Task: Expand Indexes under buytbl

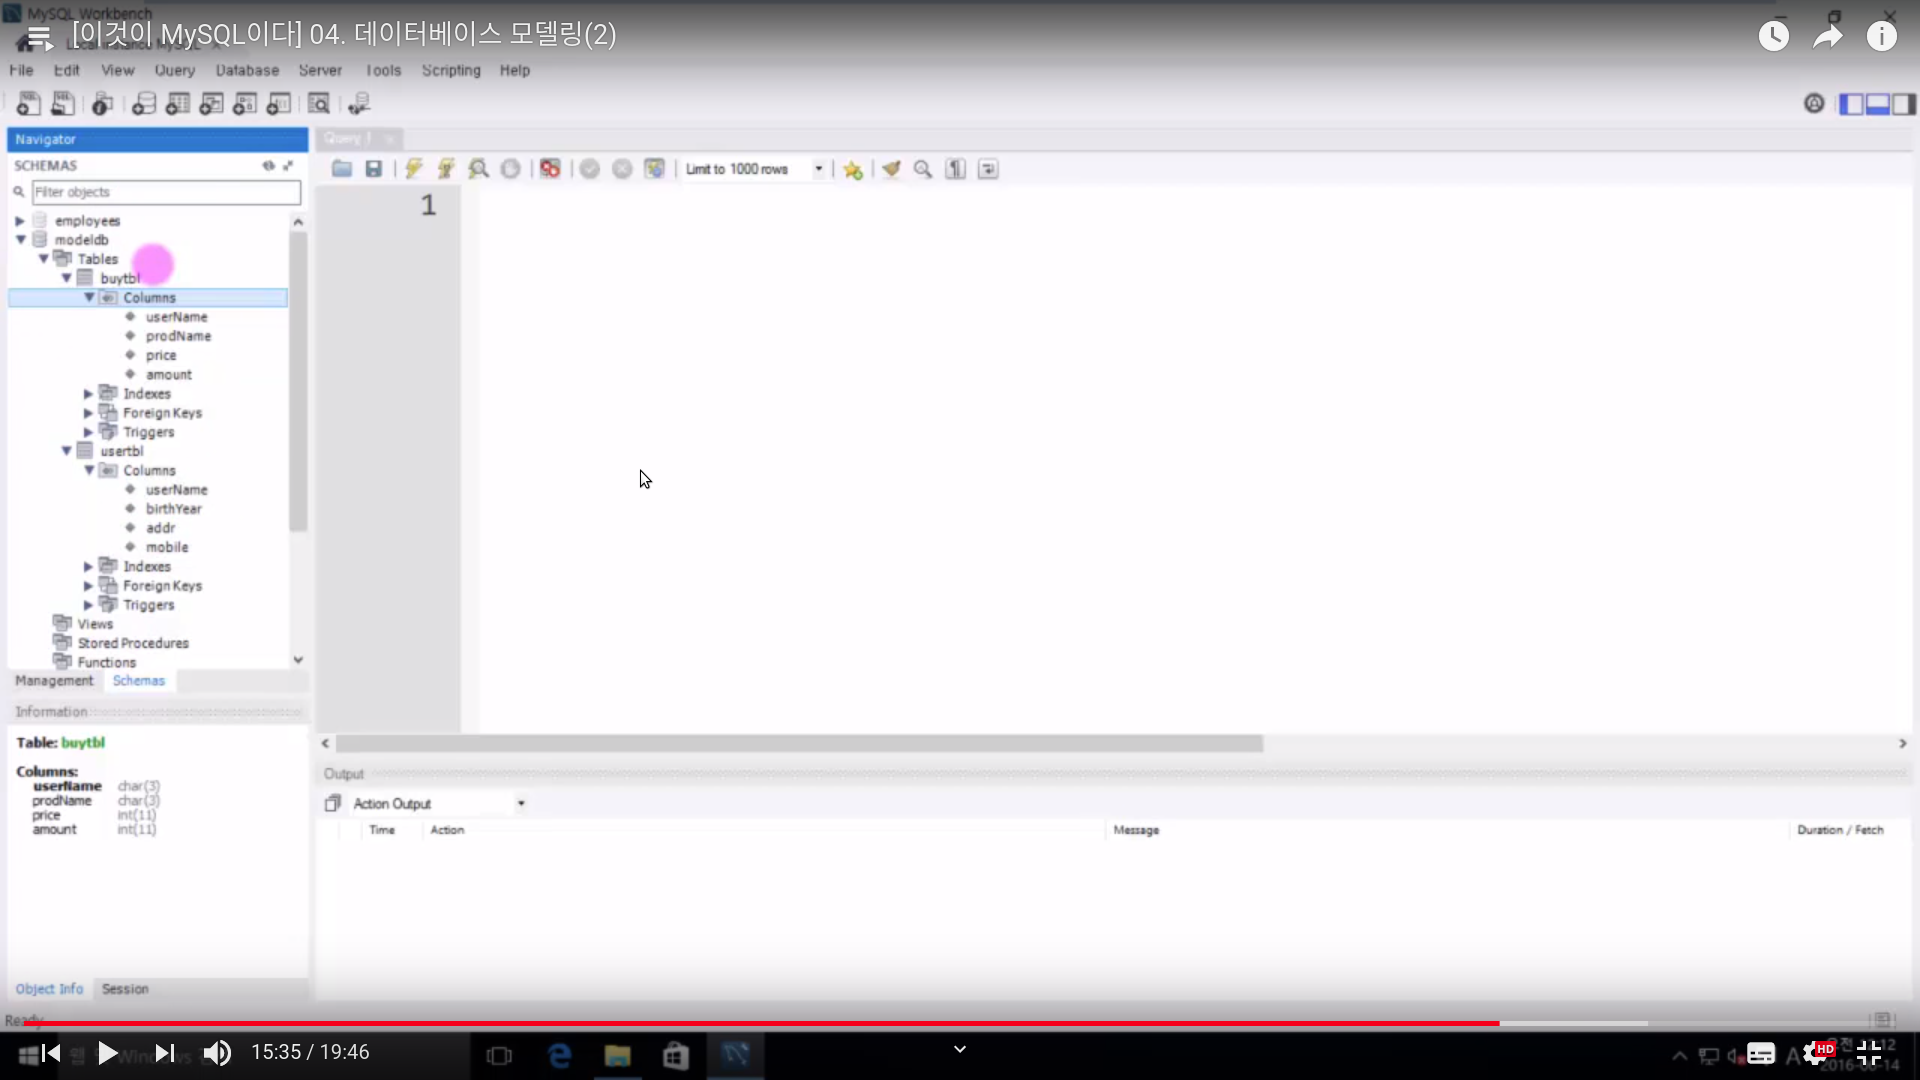Action: [x=88, y=394]
